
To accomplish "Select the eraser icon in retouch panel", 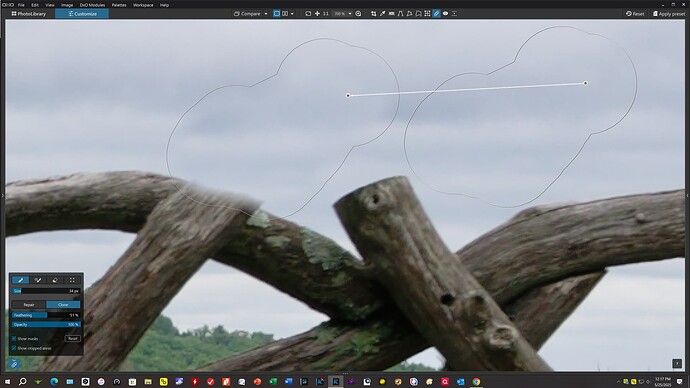I will pos(55,280).
